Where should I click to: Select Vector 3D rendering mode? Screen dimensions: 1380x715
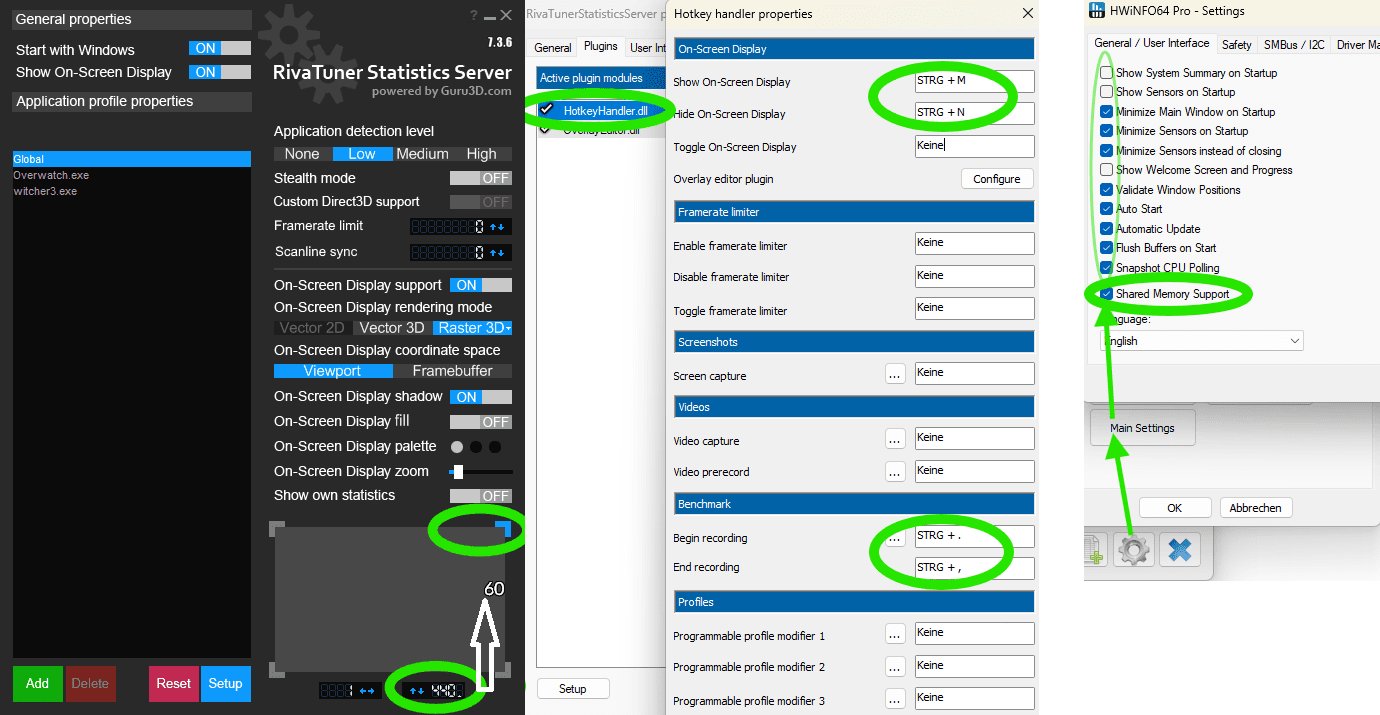392,328
